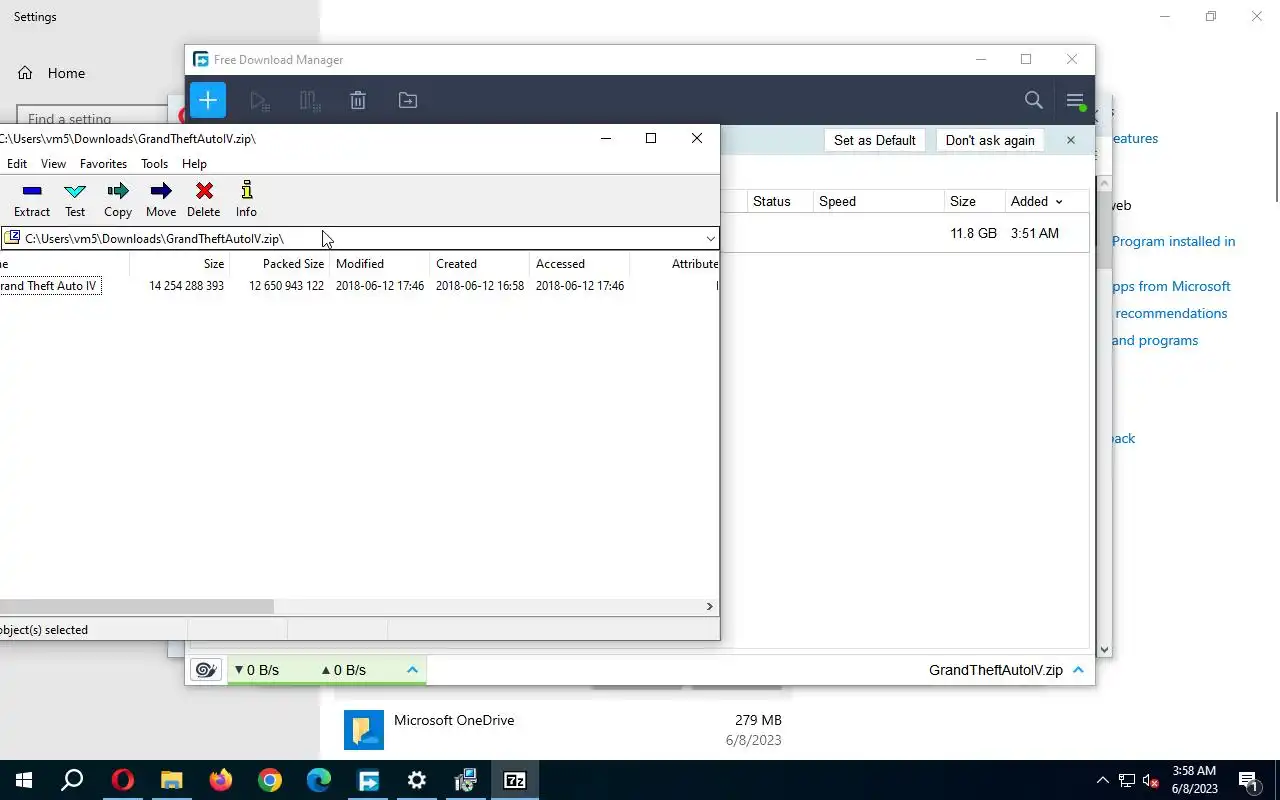Click the Find a setting search box
The height and width of the screenshot is (800, 1280).
click(x=92, y=119)
